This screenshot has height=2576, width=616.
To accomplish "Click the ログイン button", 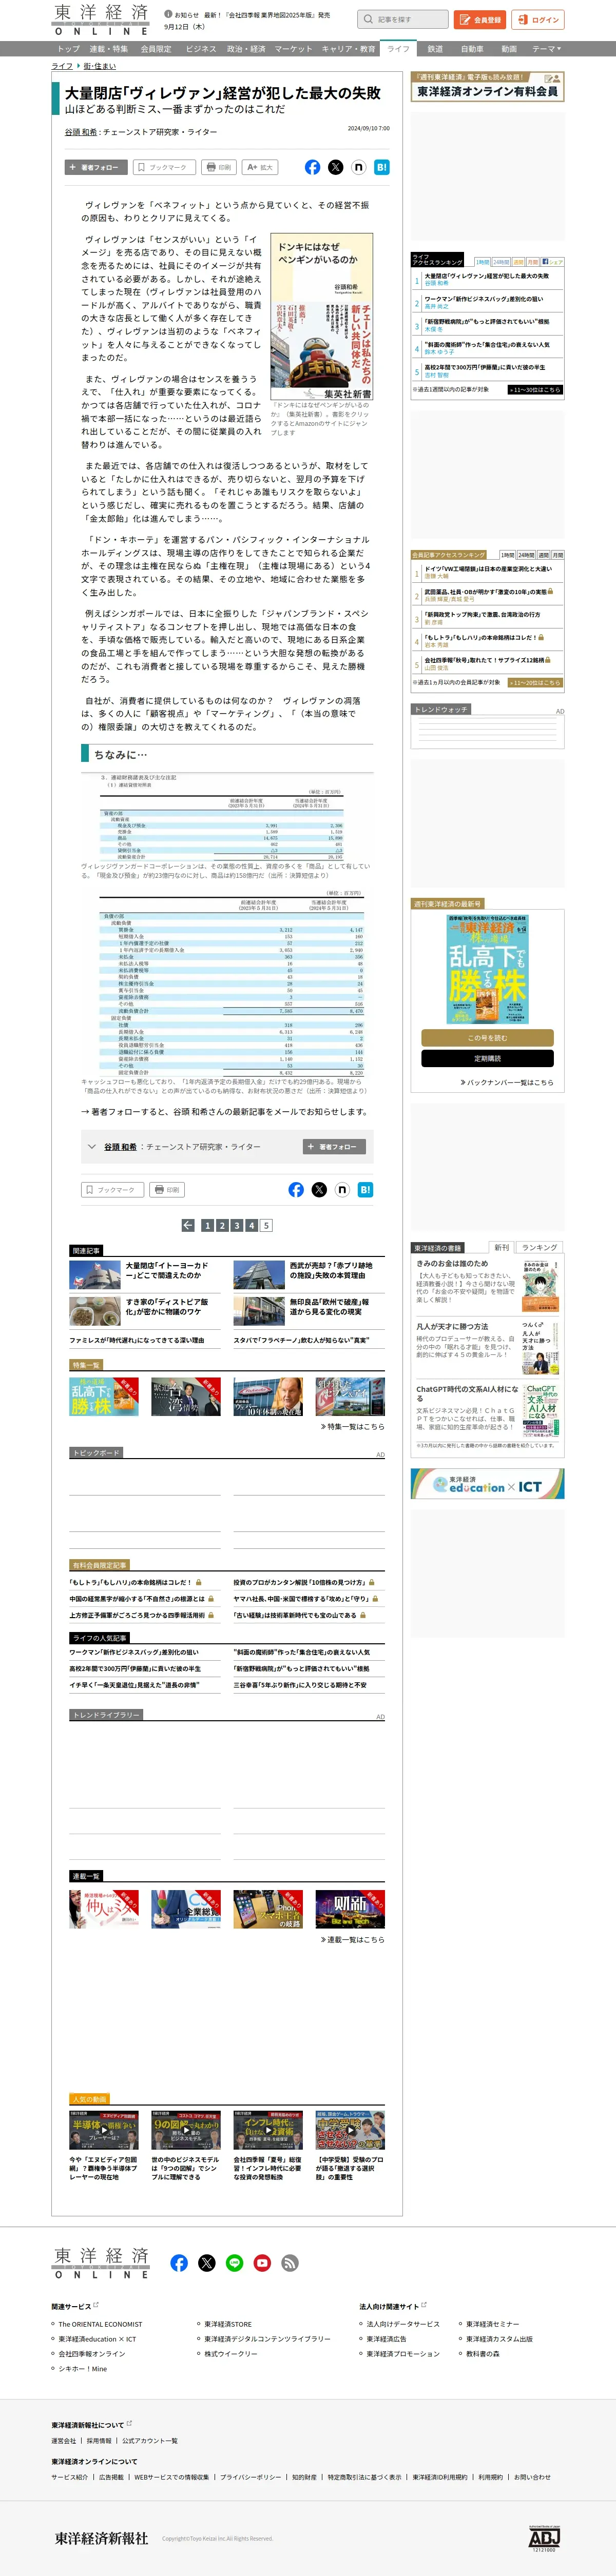I will tap(538, 19).
